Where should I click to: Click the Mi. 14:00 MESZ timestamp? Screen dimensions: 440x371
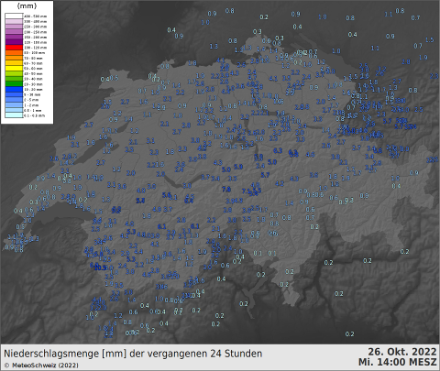397,362
